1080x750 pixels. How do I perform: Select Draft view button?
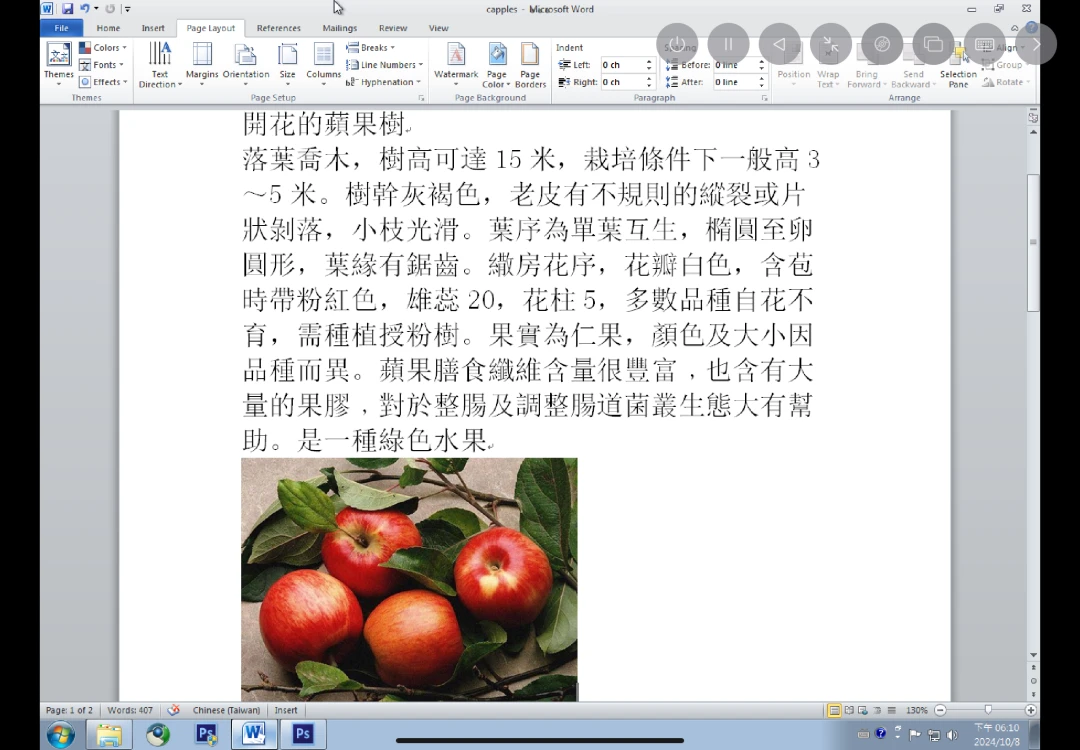coord(891,710)
